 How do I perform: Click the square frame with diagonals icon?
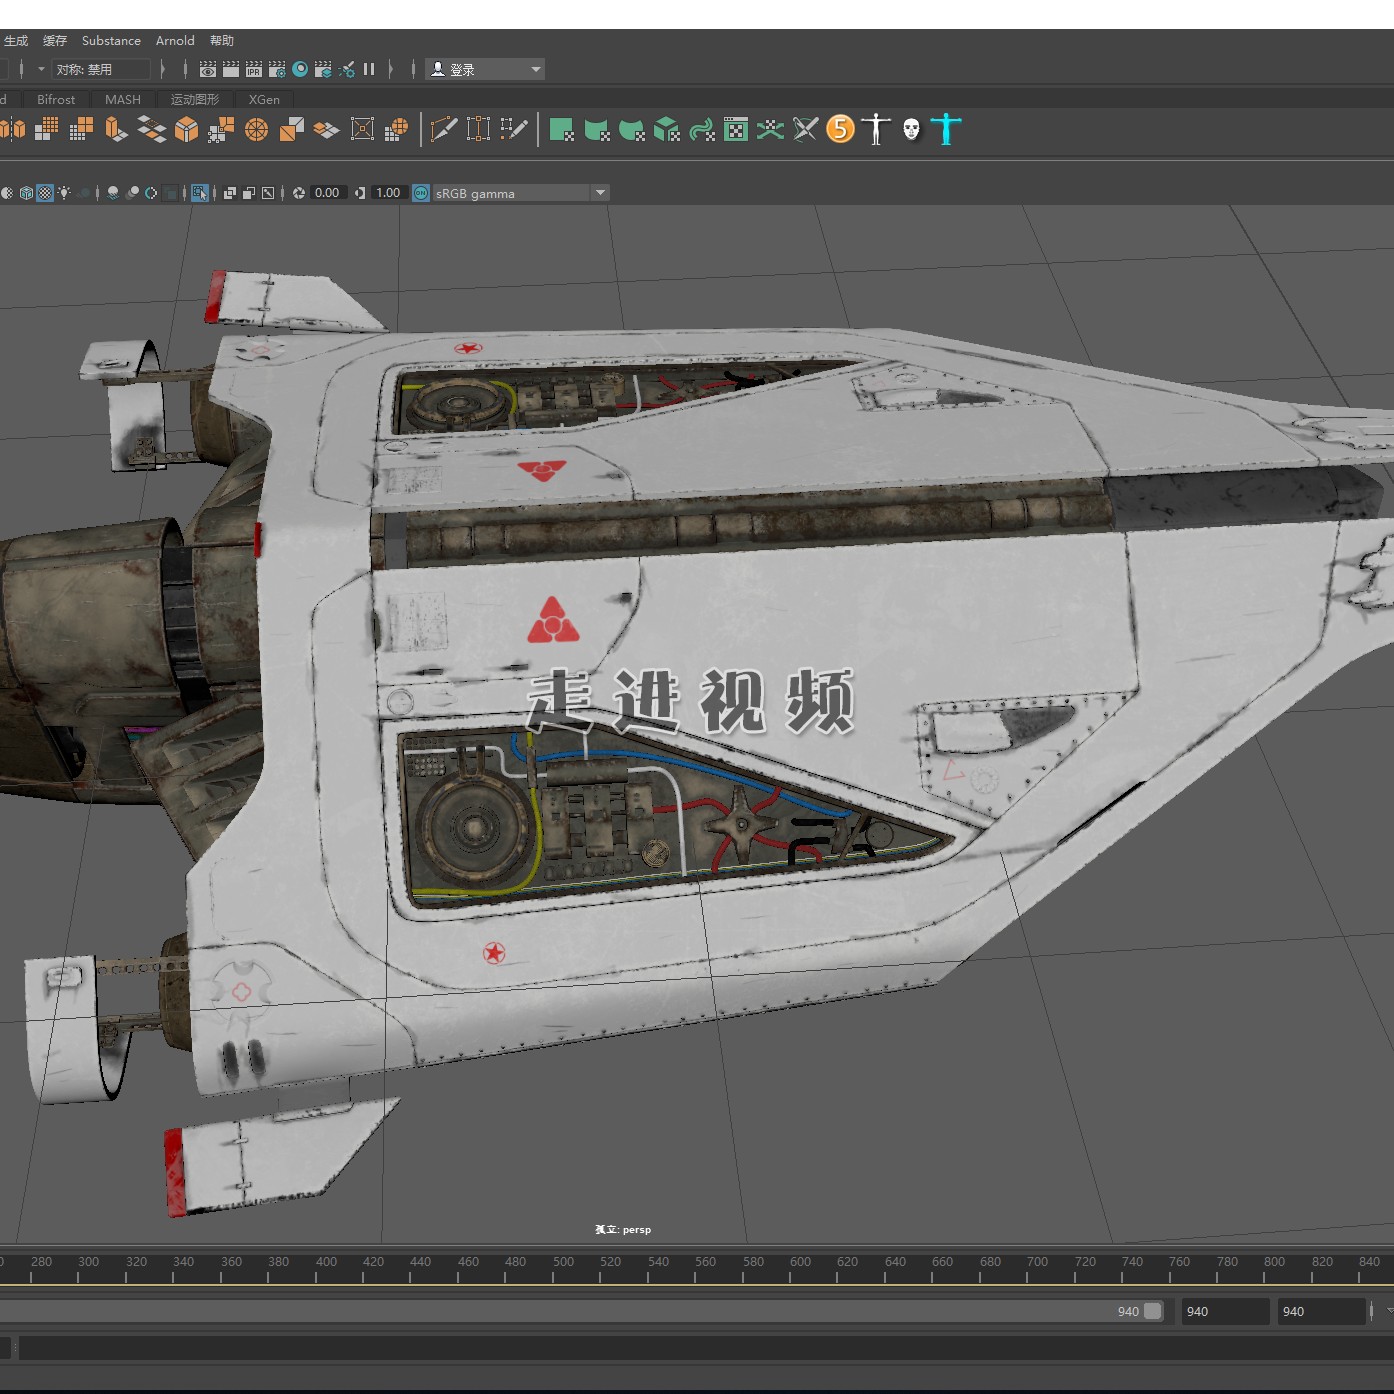[x=362, y=129]
